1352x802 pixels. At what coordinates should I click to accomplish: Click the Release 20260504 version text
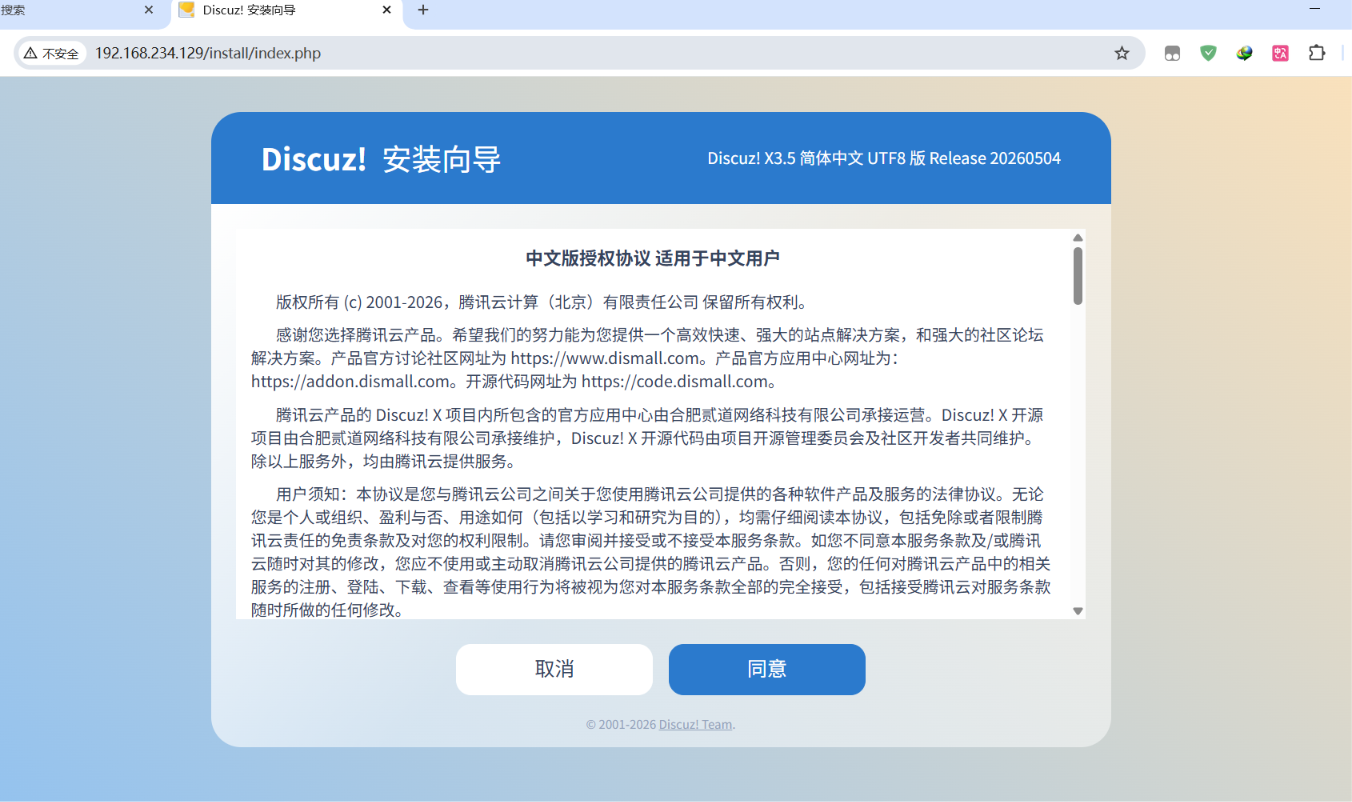pos(995,158)
